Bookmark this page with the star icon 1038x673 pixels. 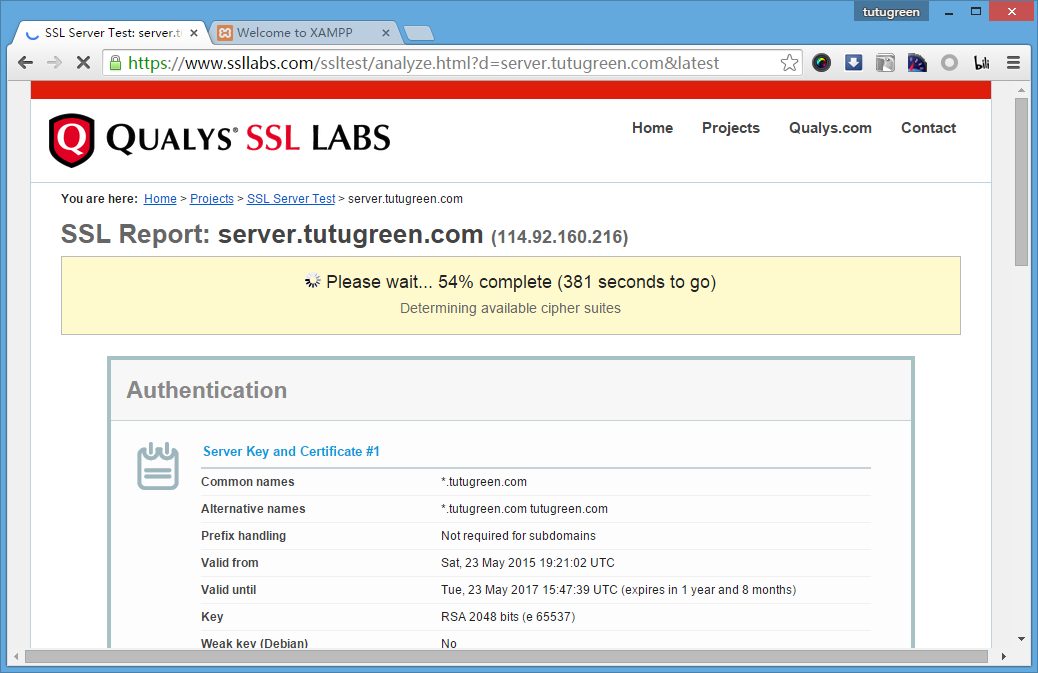pos(788,63)
